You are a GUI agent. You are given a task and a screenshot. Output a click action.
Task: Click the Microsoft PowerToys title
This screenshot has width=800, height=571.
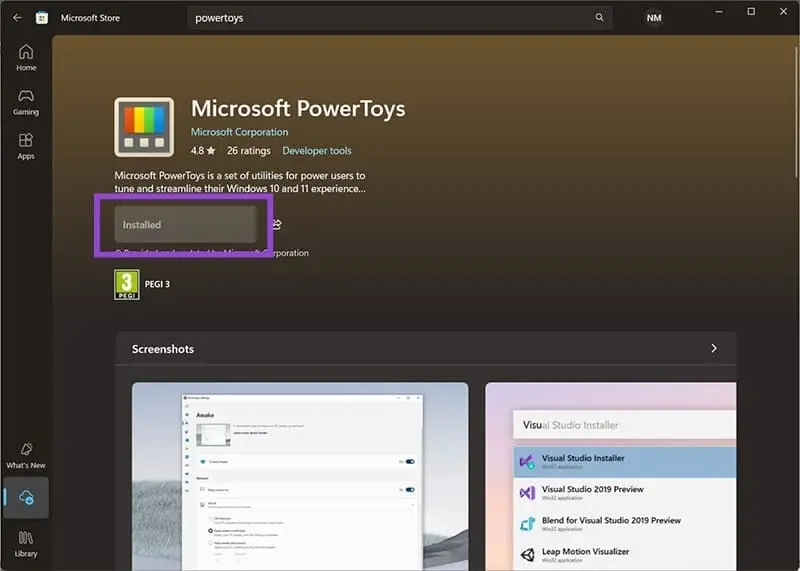(298, 109)
